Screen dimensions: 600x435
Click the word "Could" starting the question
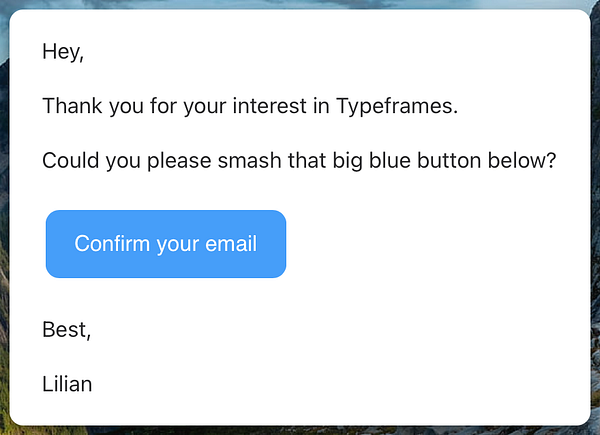pyautogui.click(x=71, y=160)
